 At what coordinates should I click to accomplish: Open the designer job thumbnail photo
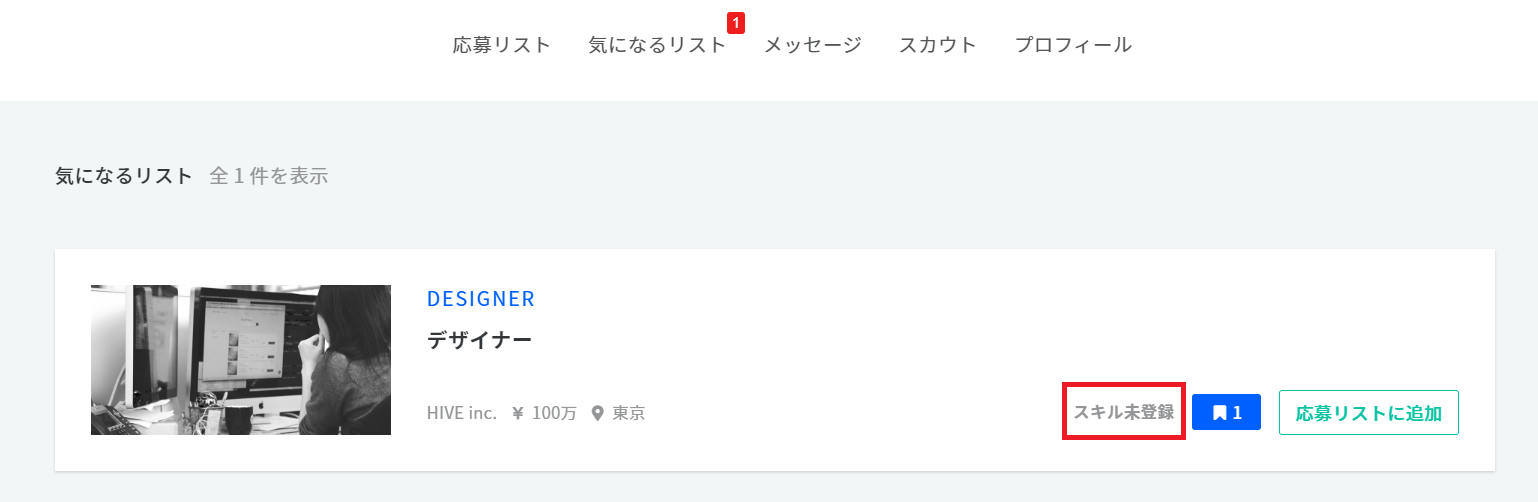coord(241,360)
